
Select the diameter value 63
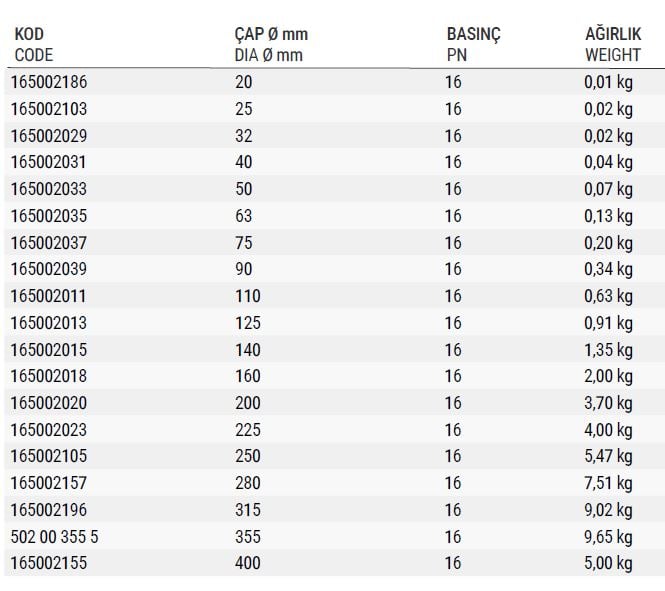(244, 216)
